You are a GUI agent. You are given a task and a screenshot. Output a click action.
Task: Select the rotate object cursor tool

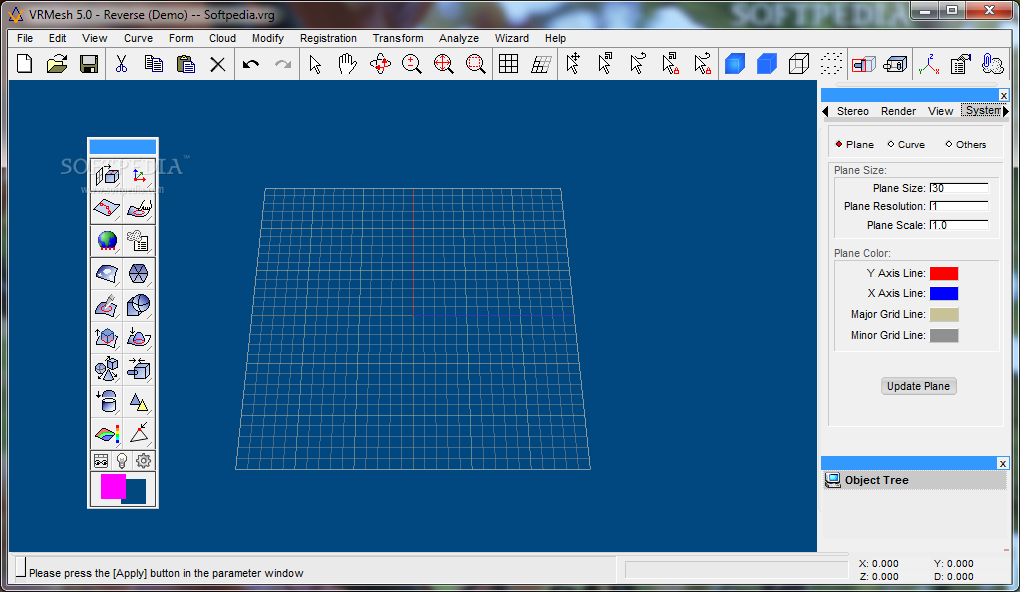click(x=638, y=64)
